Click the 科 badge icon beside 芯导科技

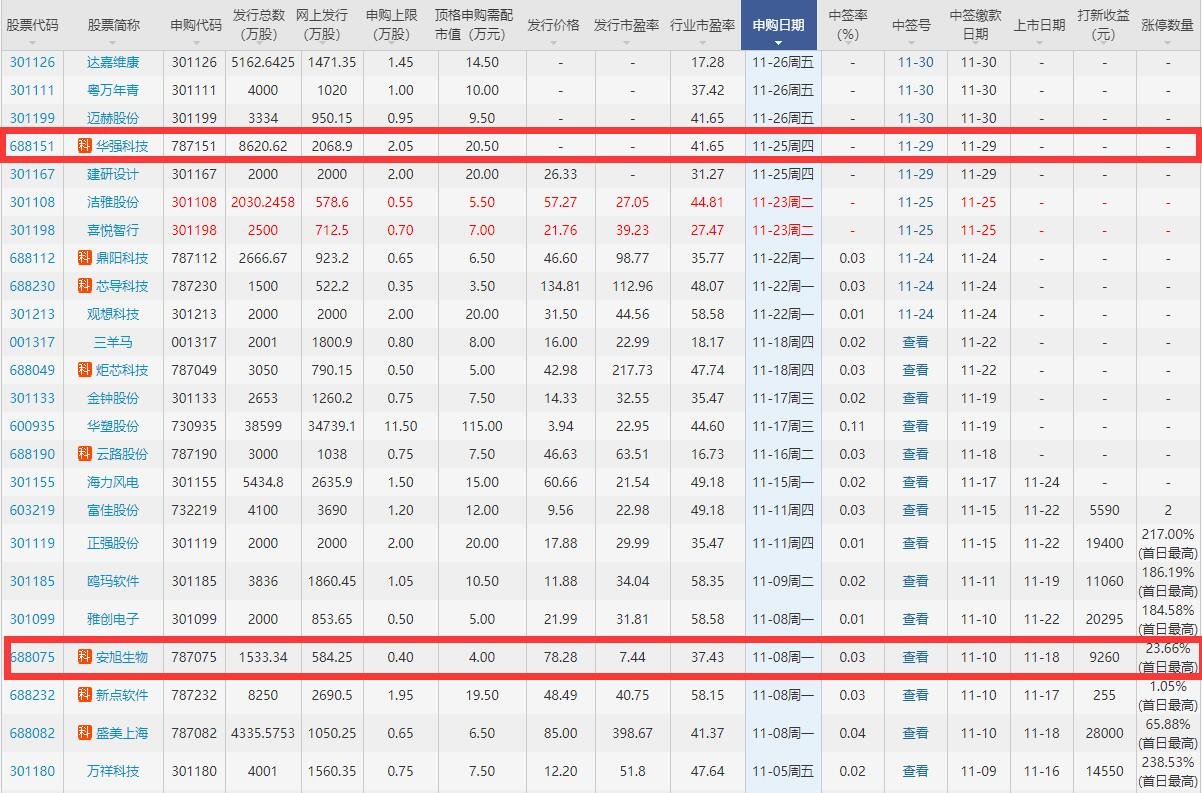click(x=85, y=286)
